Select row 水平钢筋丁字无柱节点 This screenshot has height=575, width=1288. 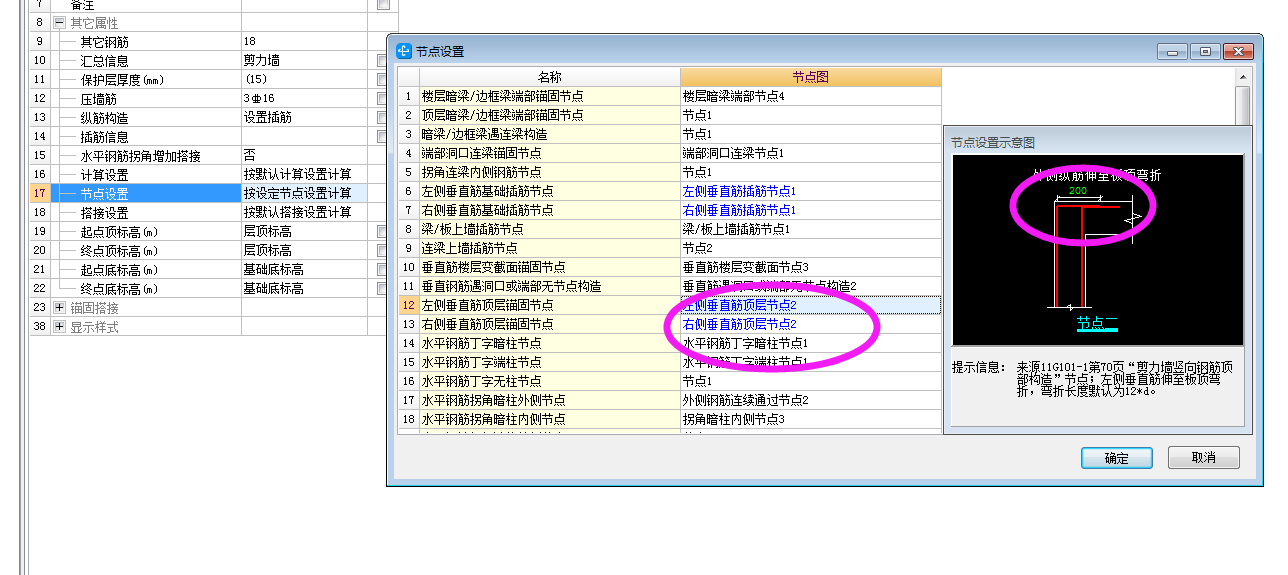pyautogui.click(x=550, y=381)
